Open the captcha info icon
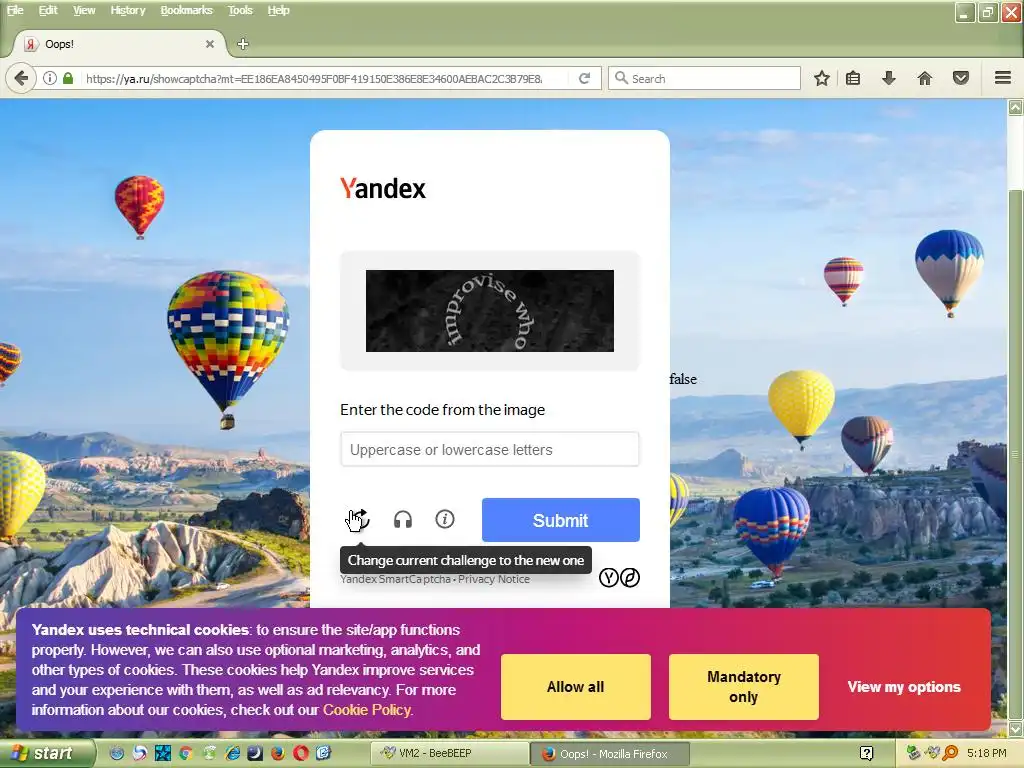The image size is (1024, 768). (445, 519)
